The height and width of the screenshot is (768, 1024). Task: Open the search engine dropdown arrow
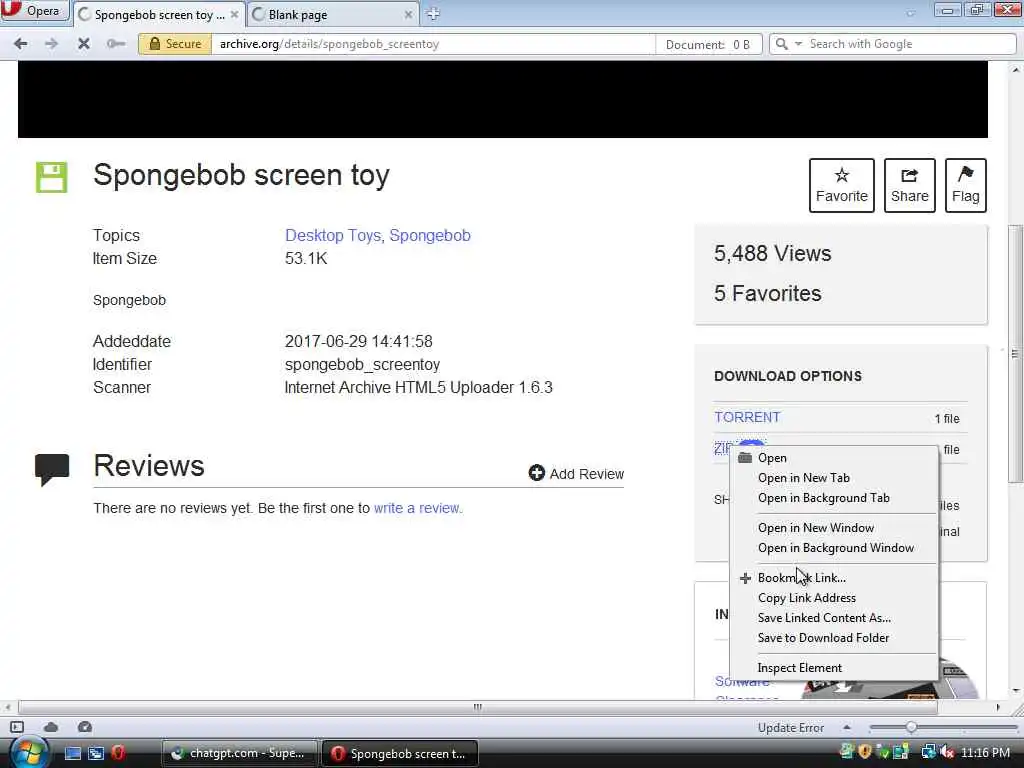coord(798,44)
